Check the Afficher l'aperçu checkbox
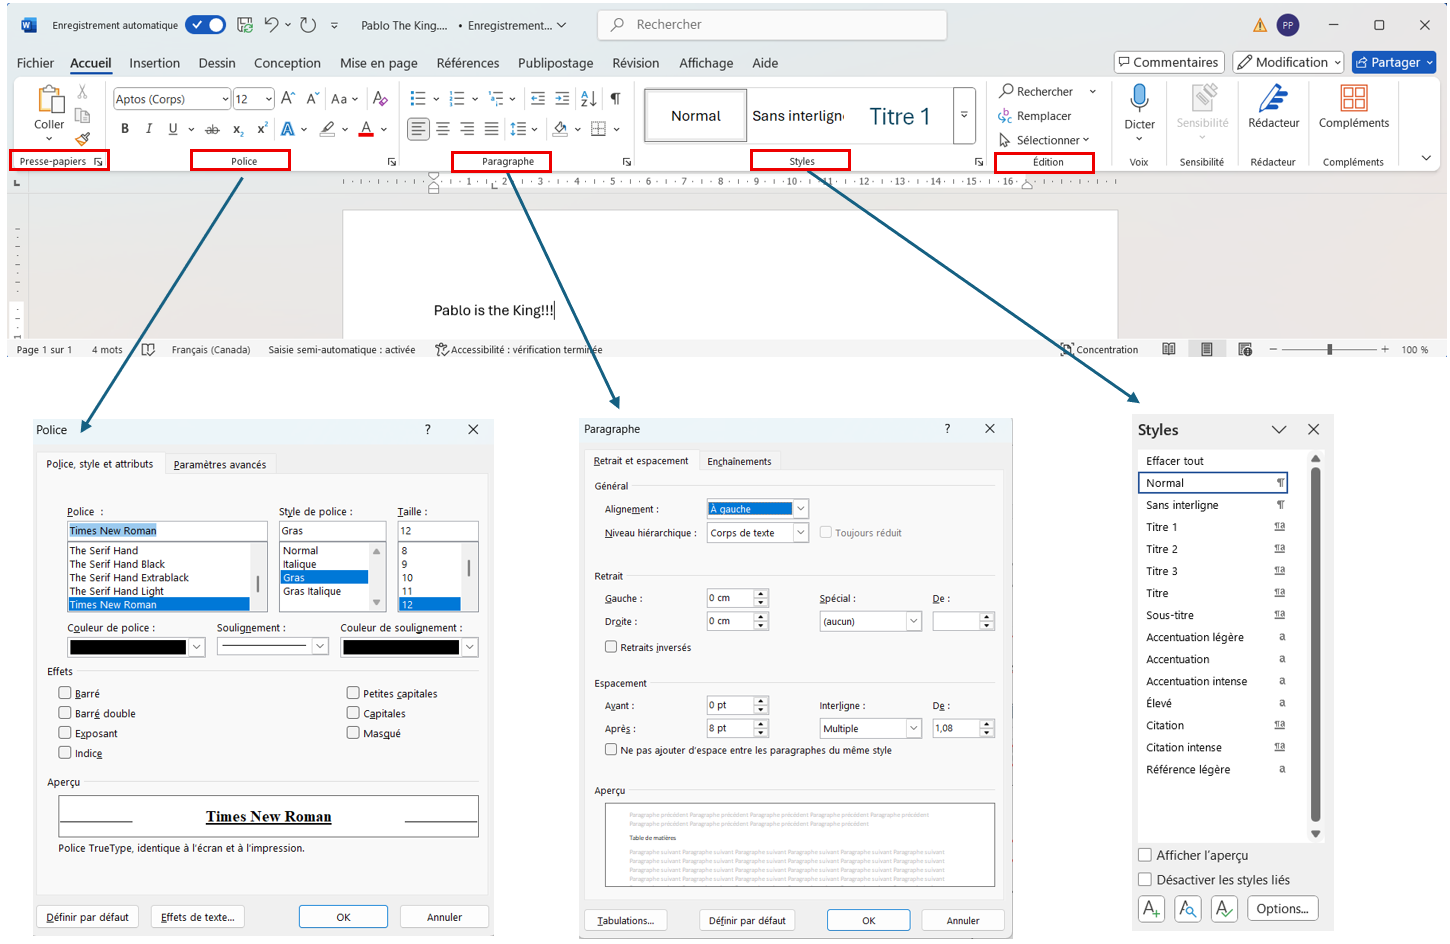 click(1145, 855)
